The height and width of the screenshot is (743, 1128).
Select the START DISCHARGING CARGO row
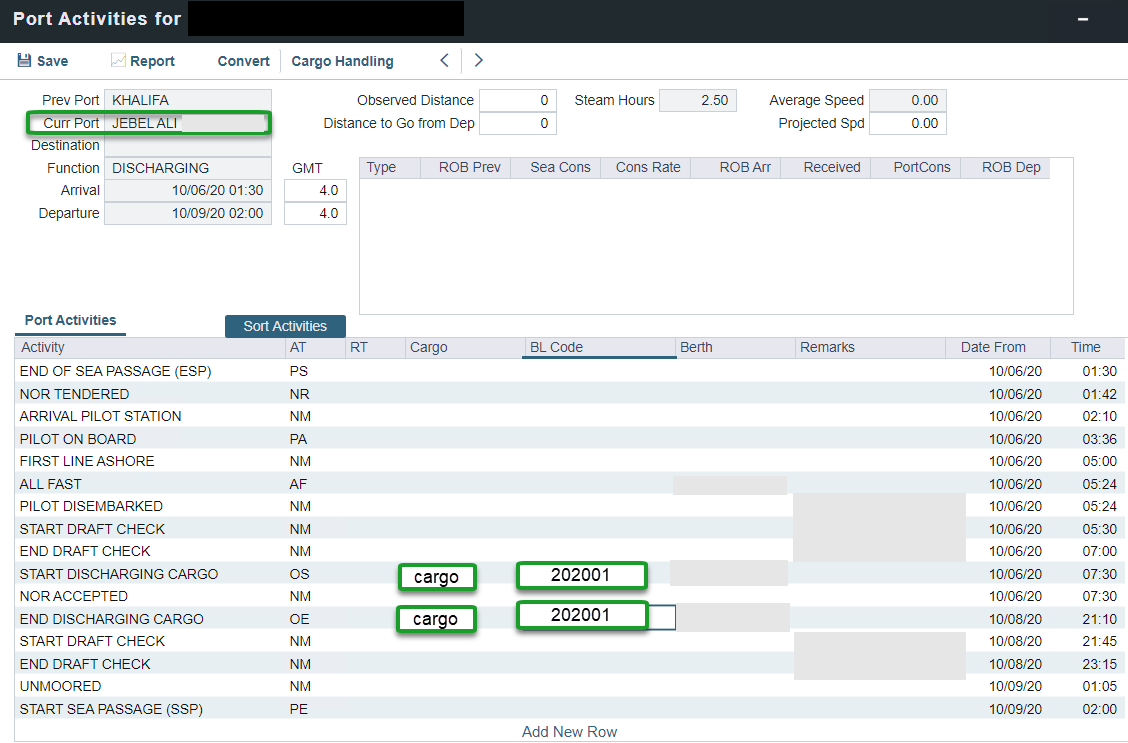(x=119, y=574)
